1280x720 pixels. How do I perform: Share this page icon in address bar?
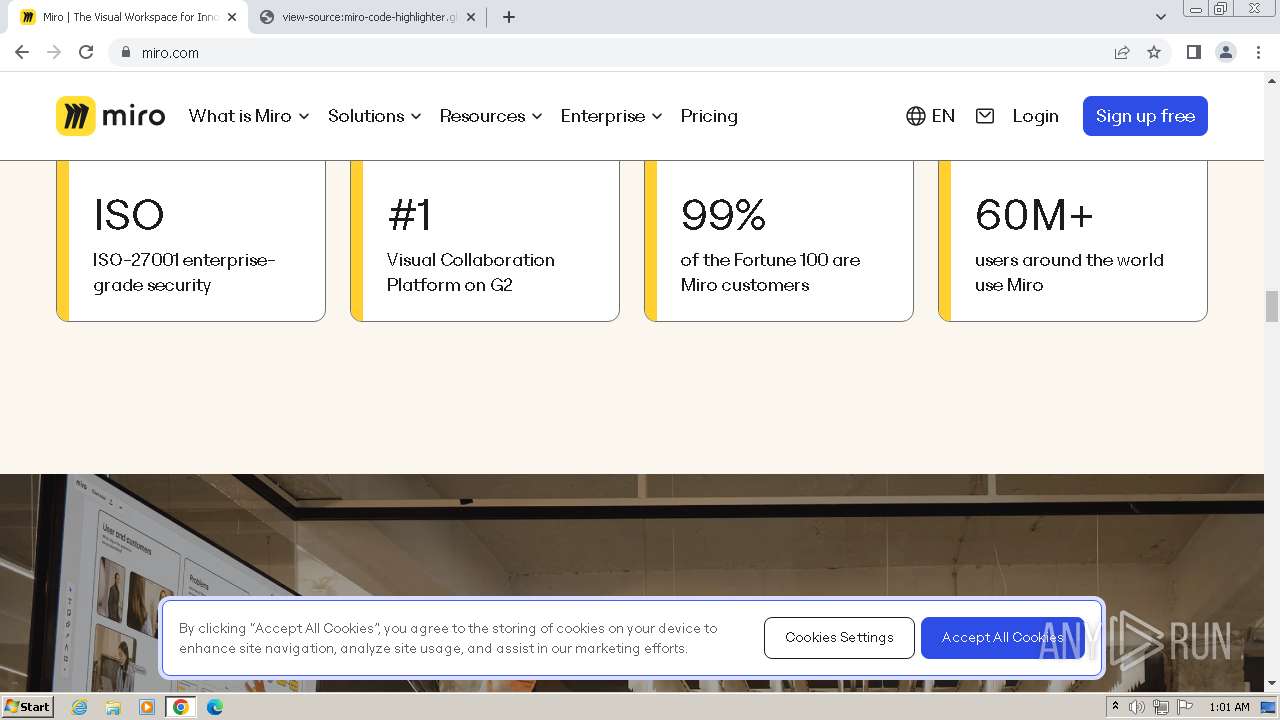(1122, 52)
